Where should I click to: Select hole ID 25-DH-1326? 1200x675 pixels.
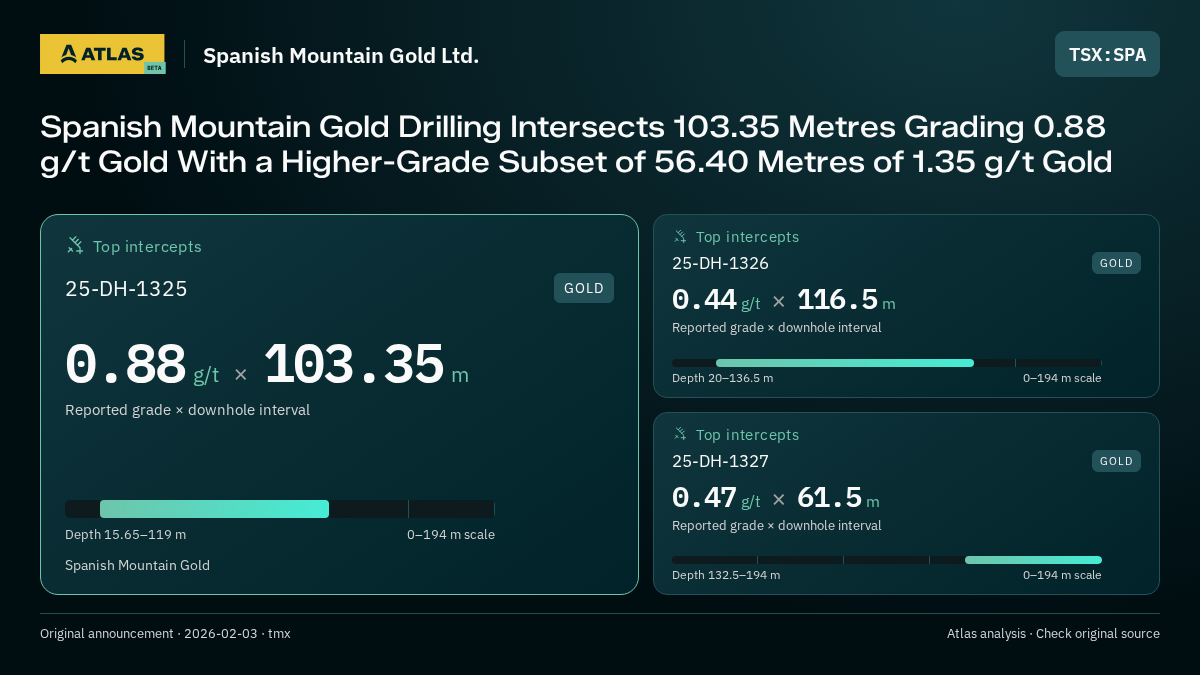[x=720, y=263]
